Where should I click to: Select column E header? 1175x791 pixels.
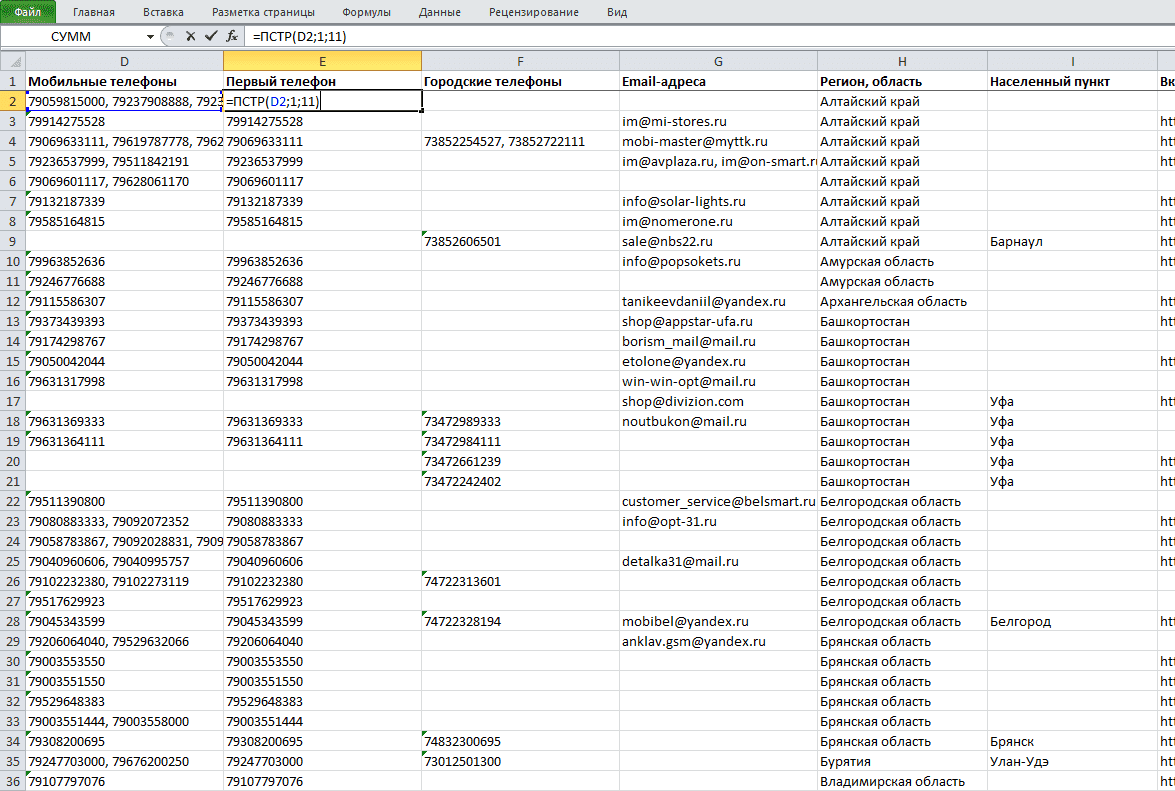click(x=322, y=61)
